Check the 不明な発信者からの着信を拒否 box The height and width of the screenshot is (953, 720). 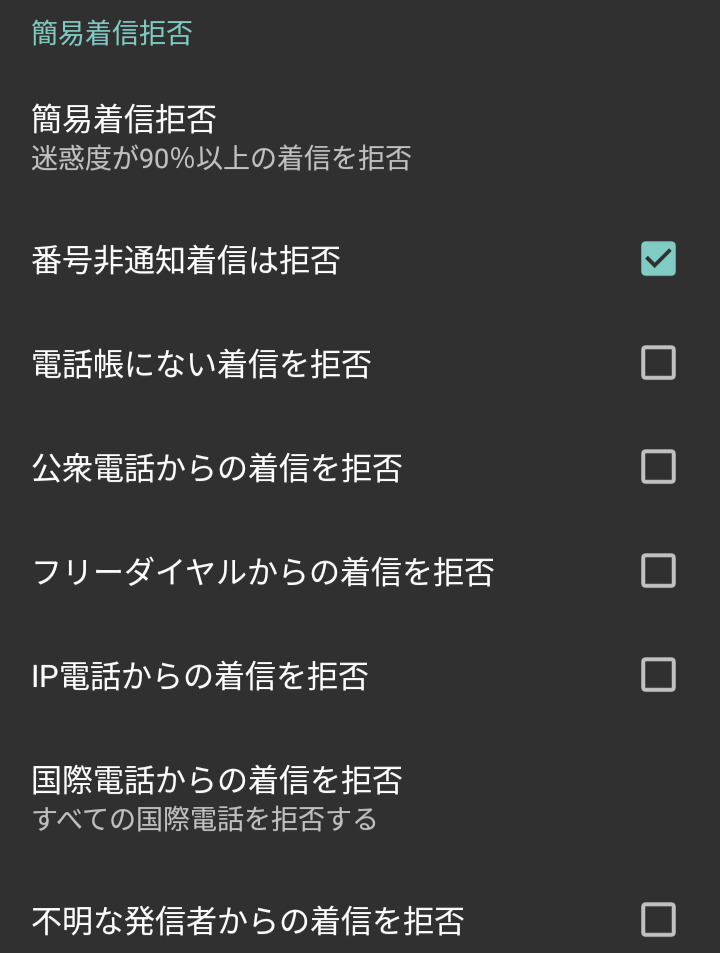[x=658, y=919]
